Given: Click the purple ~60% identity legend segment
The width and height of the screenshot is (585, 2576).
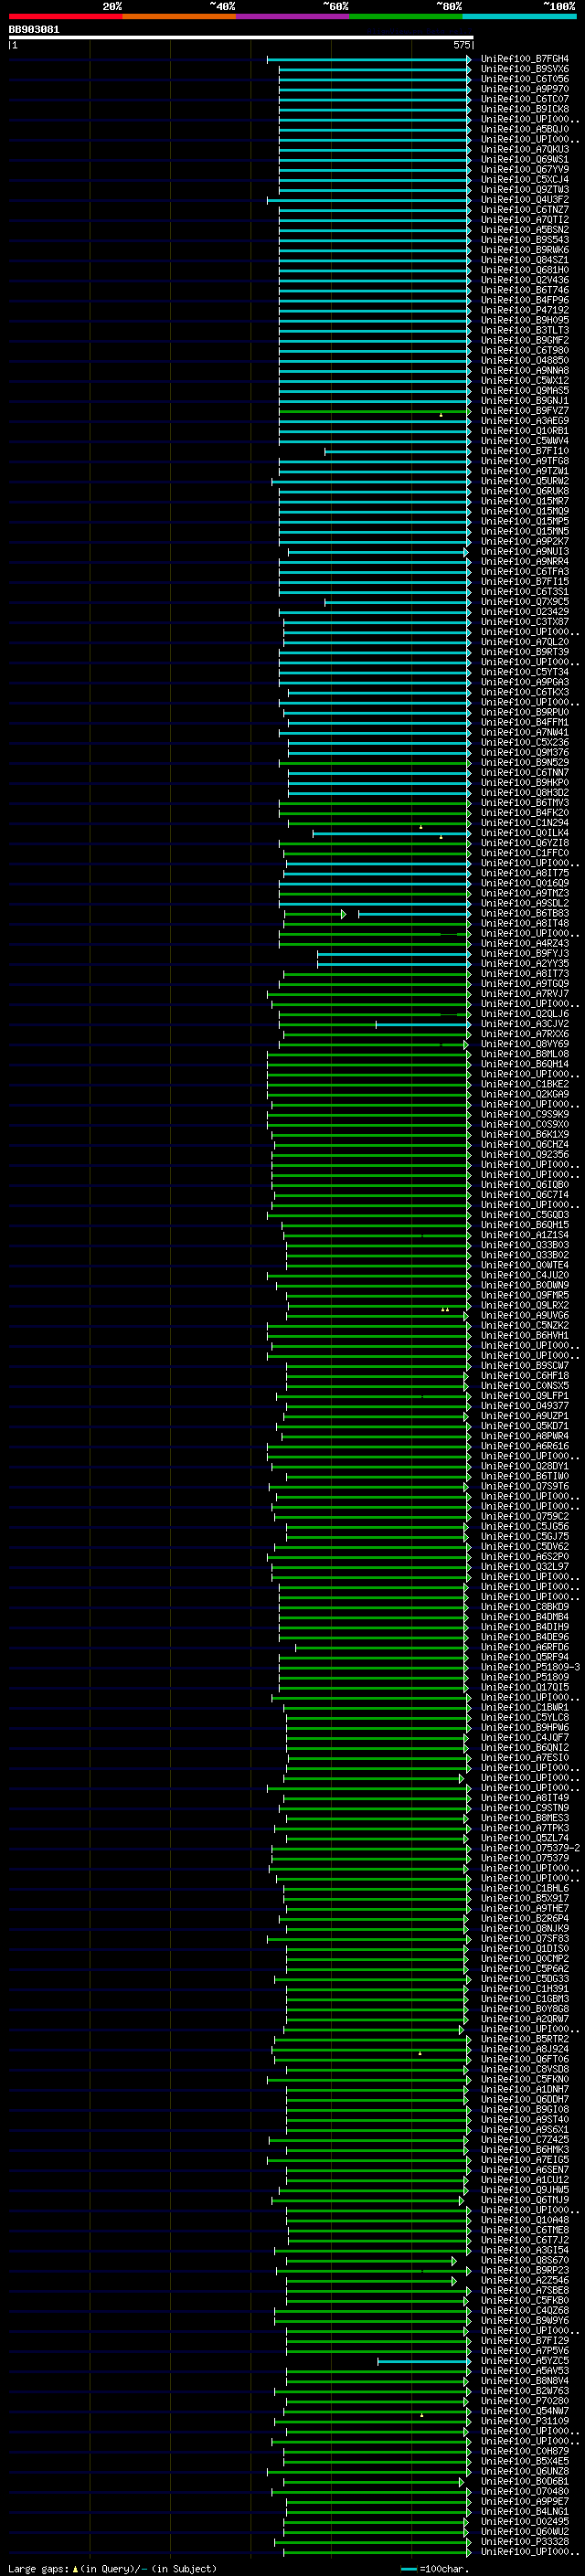Looking at the screenshot, I should [293, 16].
